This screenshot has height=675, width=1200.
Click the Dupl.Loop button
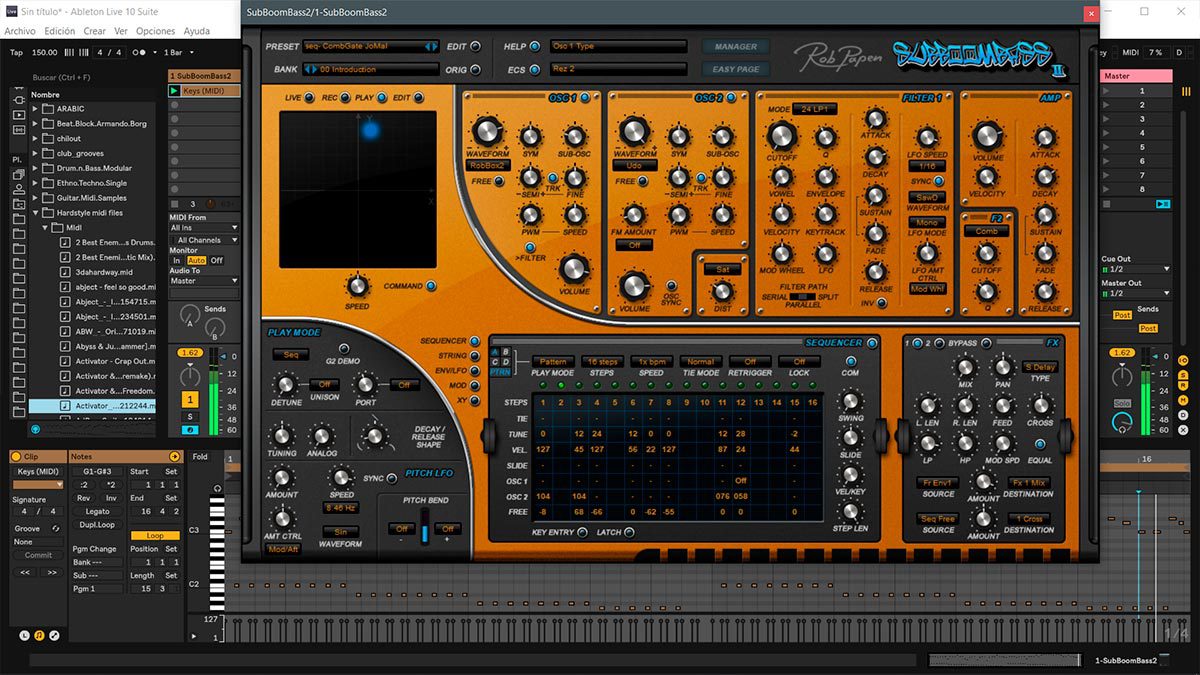point(97,524)
